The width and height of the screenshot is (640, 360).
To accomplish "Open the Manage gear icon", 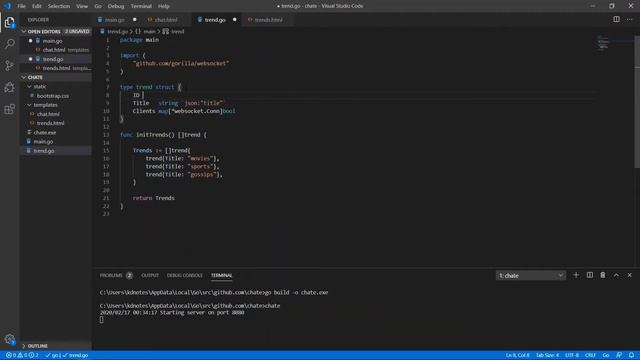I will coord(9,339).
